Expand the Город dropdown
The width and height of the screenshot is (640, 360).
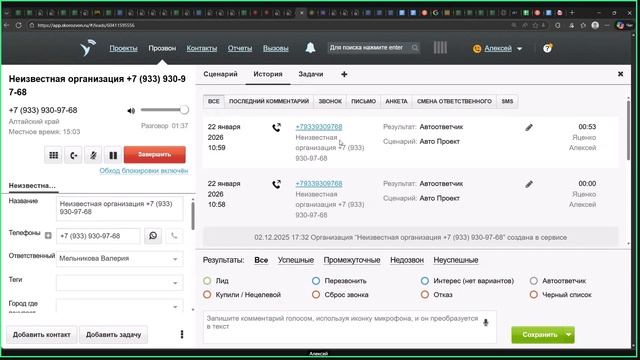[120, 306]
